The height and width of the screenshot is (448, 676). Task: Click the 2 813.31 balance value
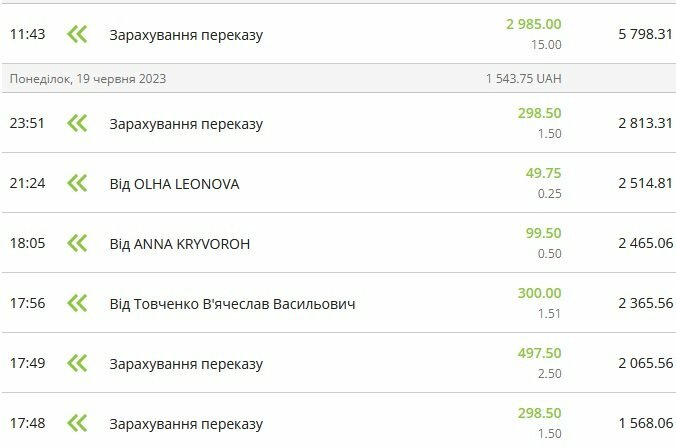(646, 123)
